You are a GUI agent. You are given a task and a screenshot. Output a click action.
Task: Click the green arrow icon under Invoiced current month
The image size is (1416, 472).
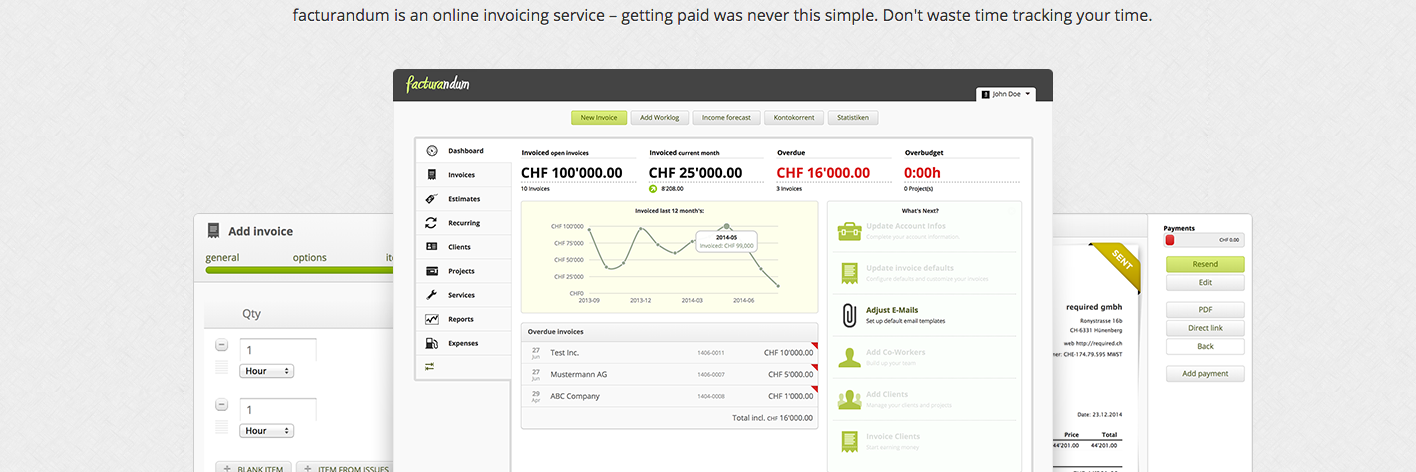(653, 188)
